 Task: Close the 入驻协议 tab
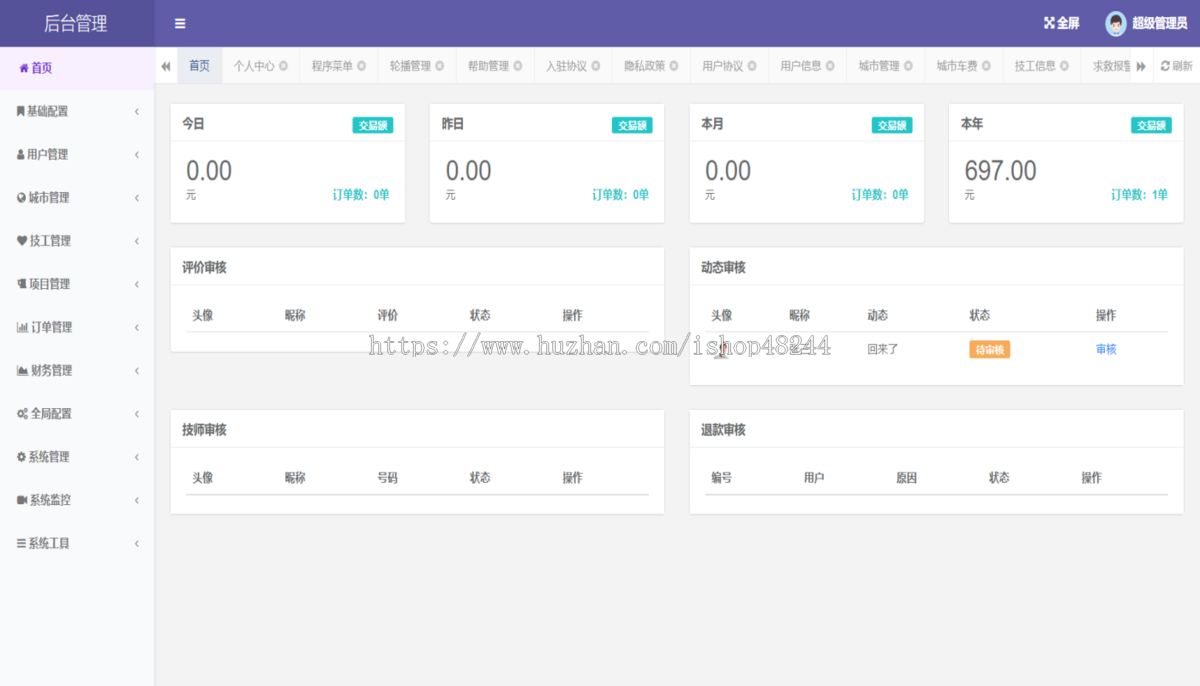pos(595,66)
